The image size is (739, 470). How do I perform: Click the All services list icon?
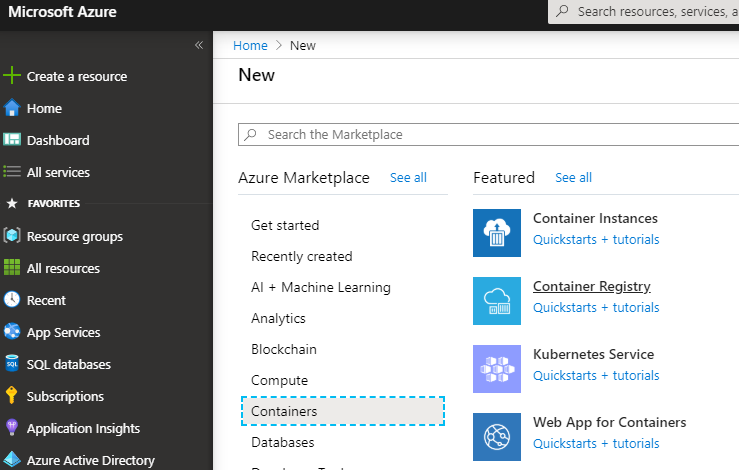[12, 172]
